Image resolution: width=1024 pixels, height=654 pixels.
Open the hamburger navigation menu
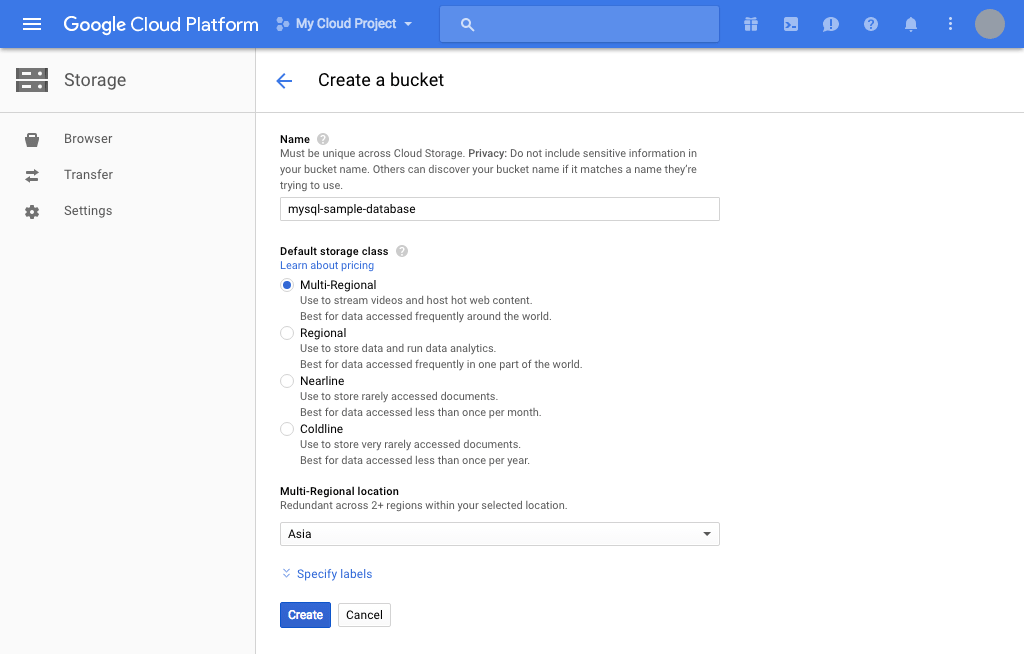pyautogui.click(x=32, y=24)
